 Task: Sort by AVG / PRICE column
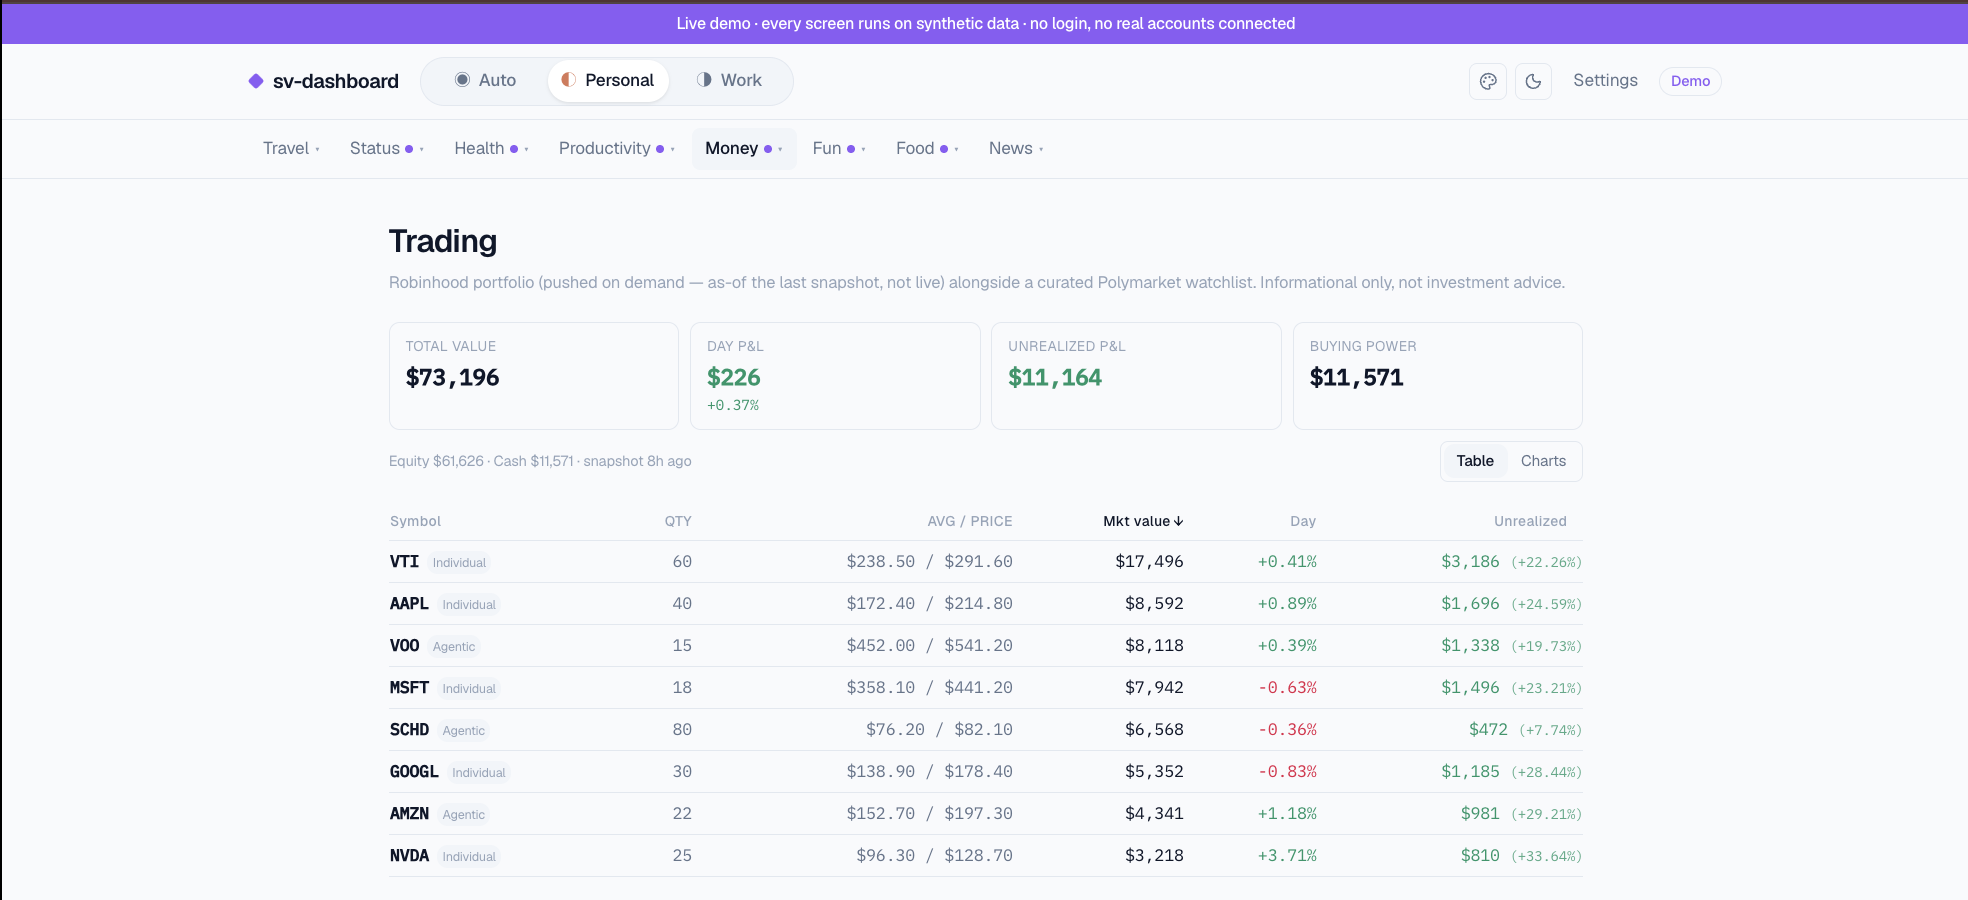969,521
